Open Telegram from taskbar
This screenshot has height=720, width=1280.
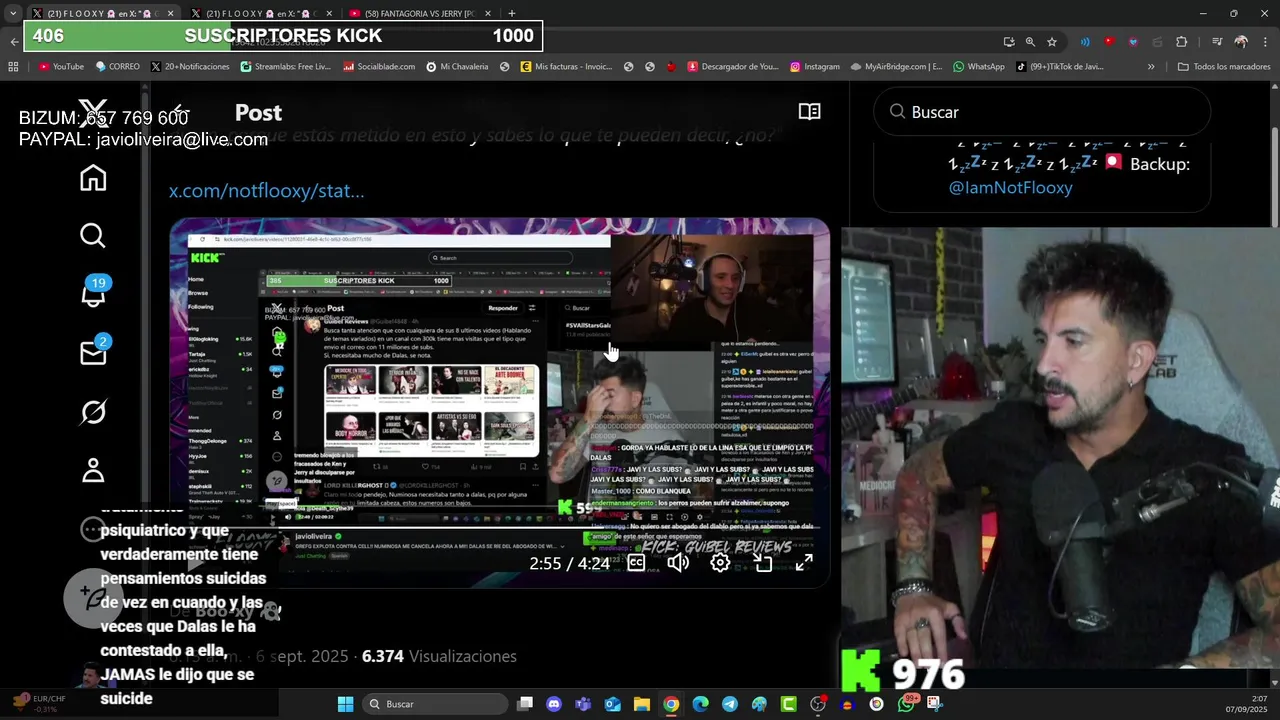click(x=729, y=704)
